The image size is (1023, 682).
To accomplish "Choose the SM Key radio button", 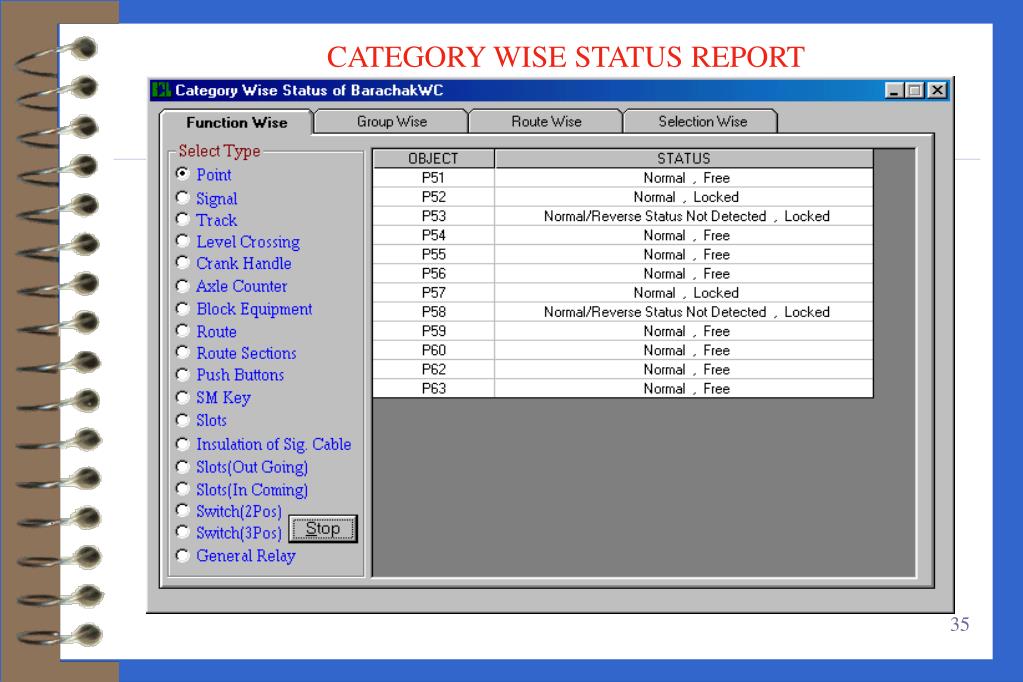I will point(183,397).
